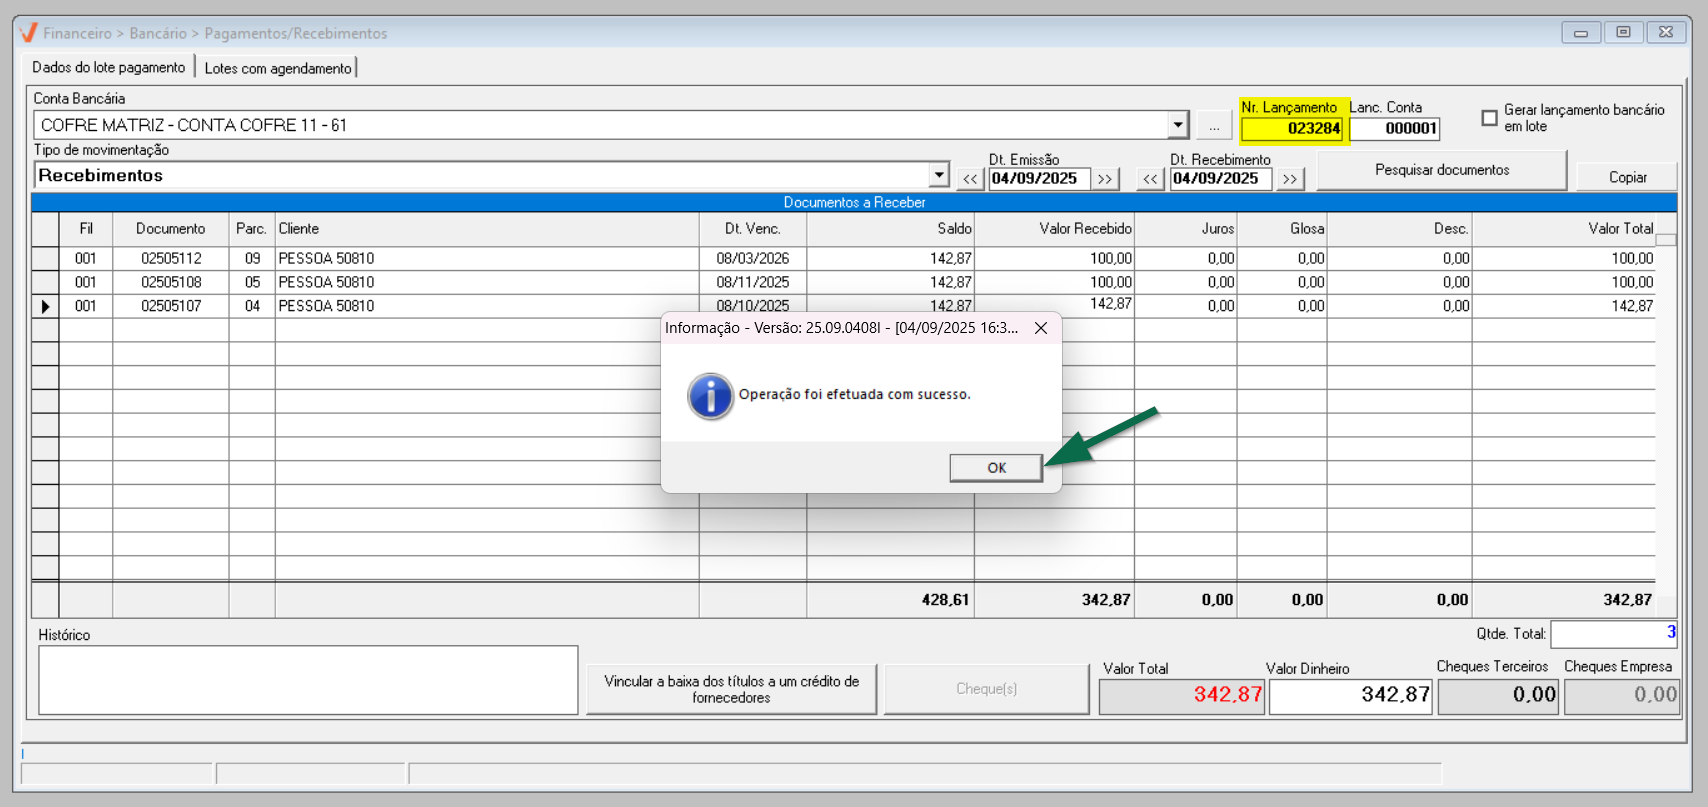Click the ellipsis button beside Conta Bancária
The image size is (1708, 807).
(x=1213, y=126)
